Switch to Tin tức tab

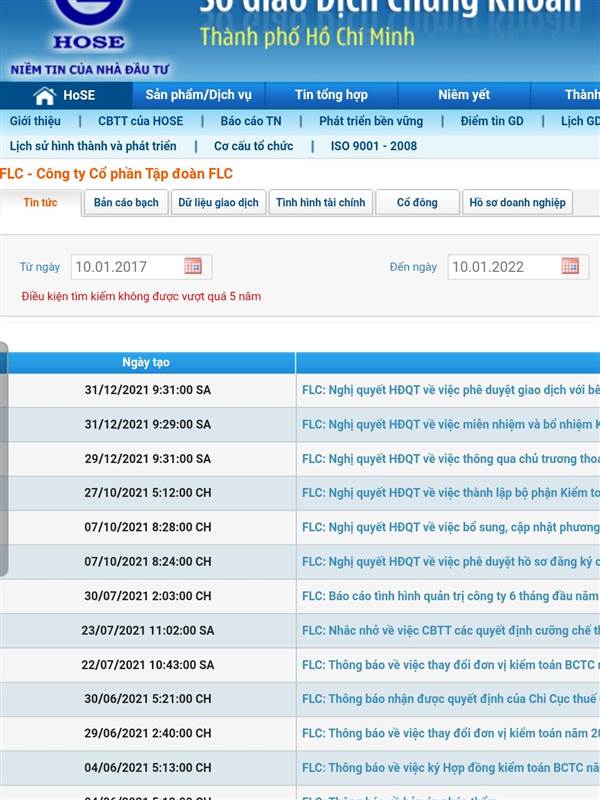[40, 203]
